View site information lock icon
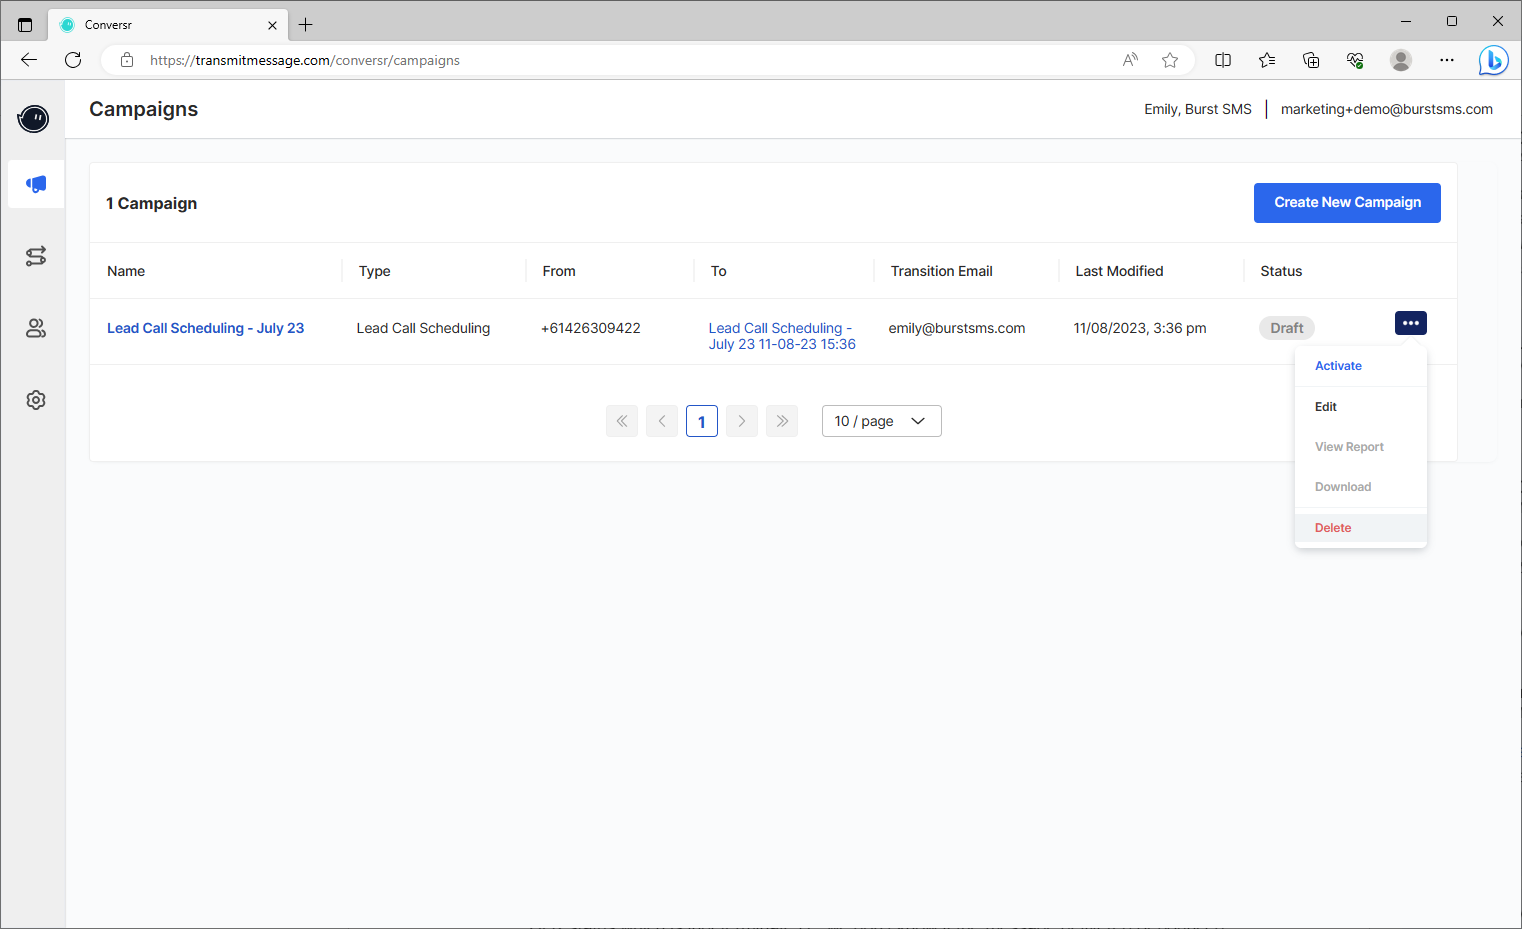The width and height of the screenshot is (1522, 929). 127,60
